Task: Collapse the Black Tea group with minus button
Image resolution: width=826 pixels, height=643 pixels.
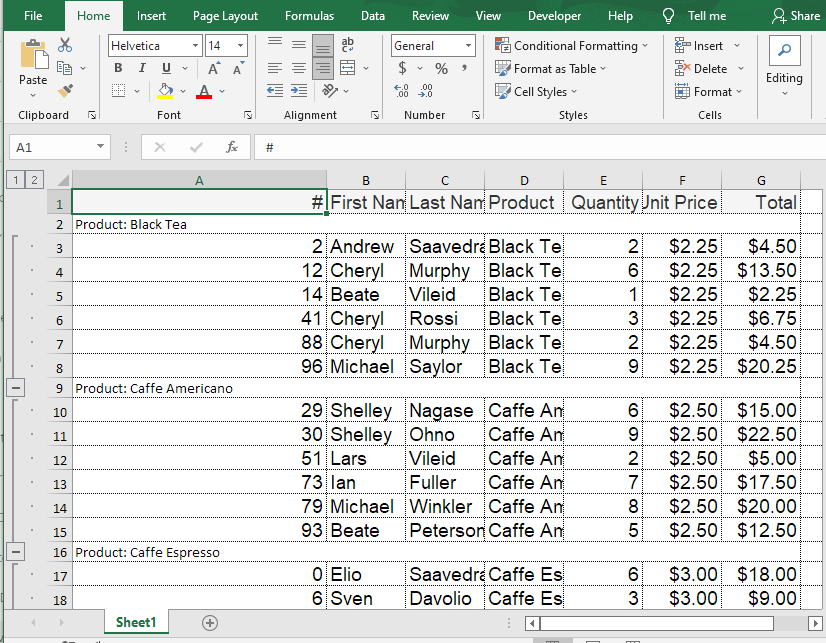Action: (16, 387)
